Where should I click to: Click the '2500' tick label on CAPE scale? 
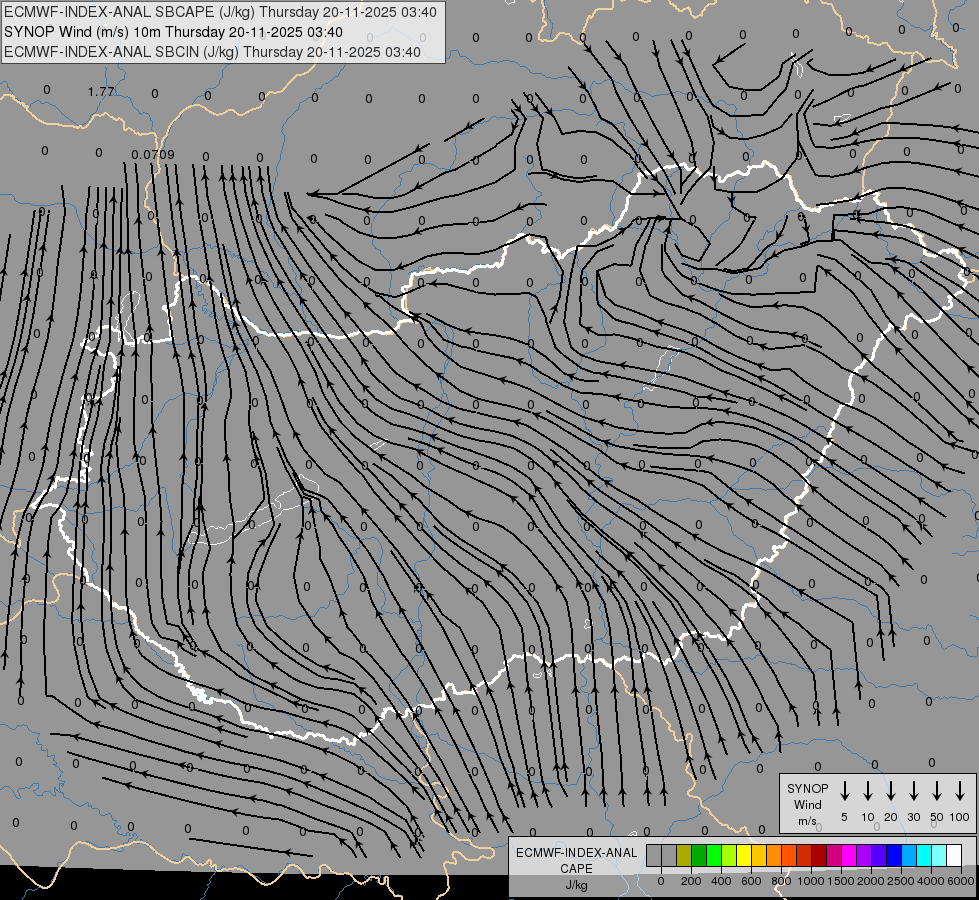click(901, 881)
